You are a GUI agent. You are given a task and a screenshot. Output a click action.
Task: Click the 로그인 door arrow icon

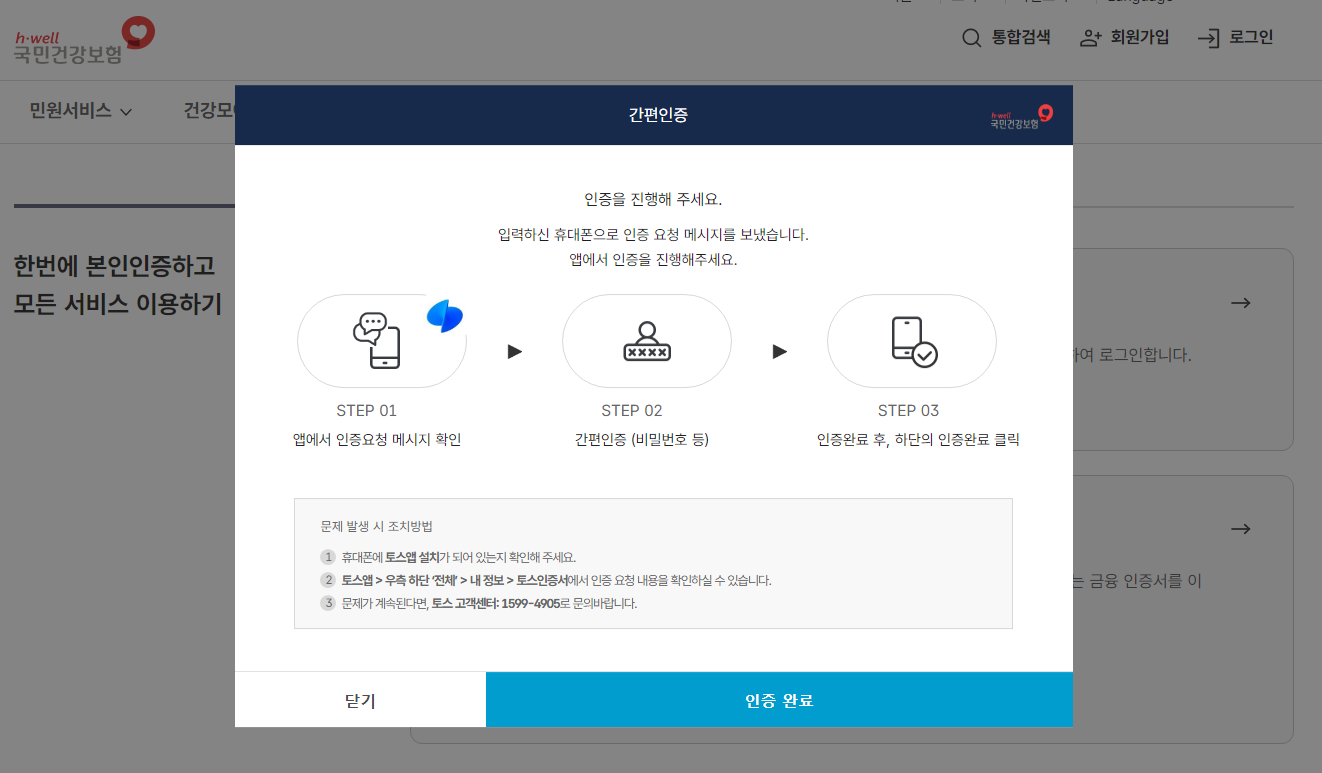tap(1209, 38)
